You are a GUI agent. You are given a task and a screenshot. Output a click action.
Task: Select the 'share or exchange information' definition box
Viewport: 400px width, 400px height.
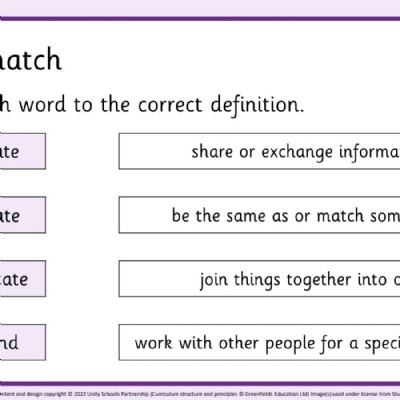tap(259, 151)
